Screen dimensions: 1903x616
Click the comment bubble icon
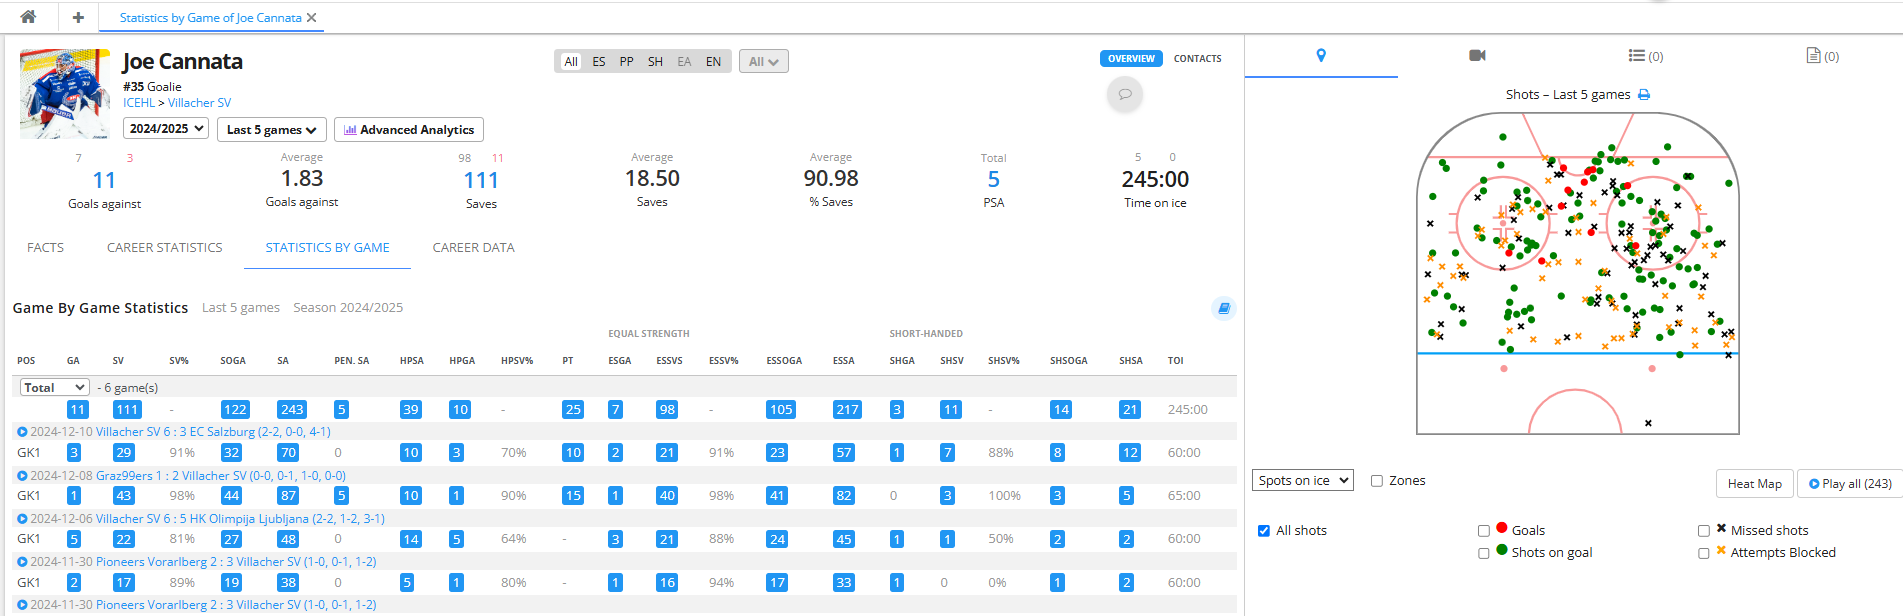tap(1125, 94)
